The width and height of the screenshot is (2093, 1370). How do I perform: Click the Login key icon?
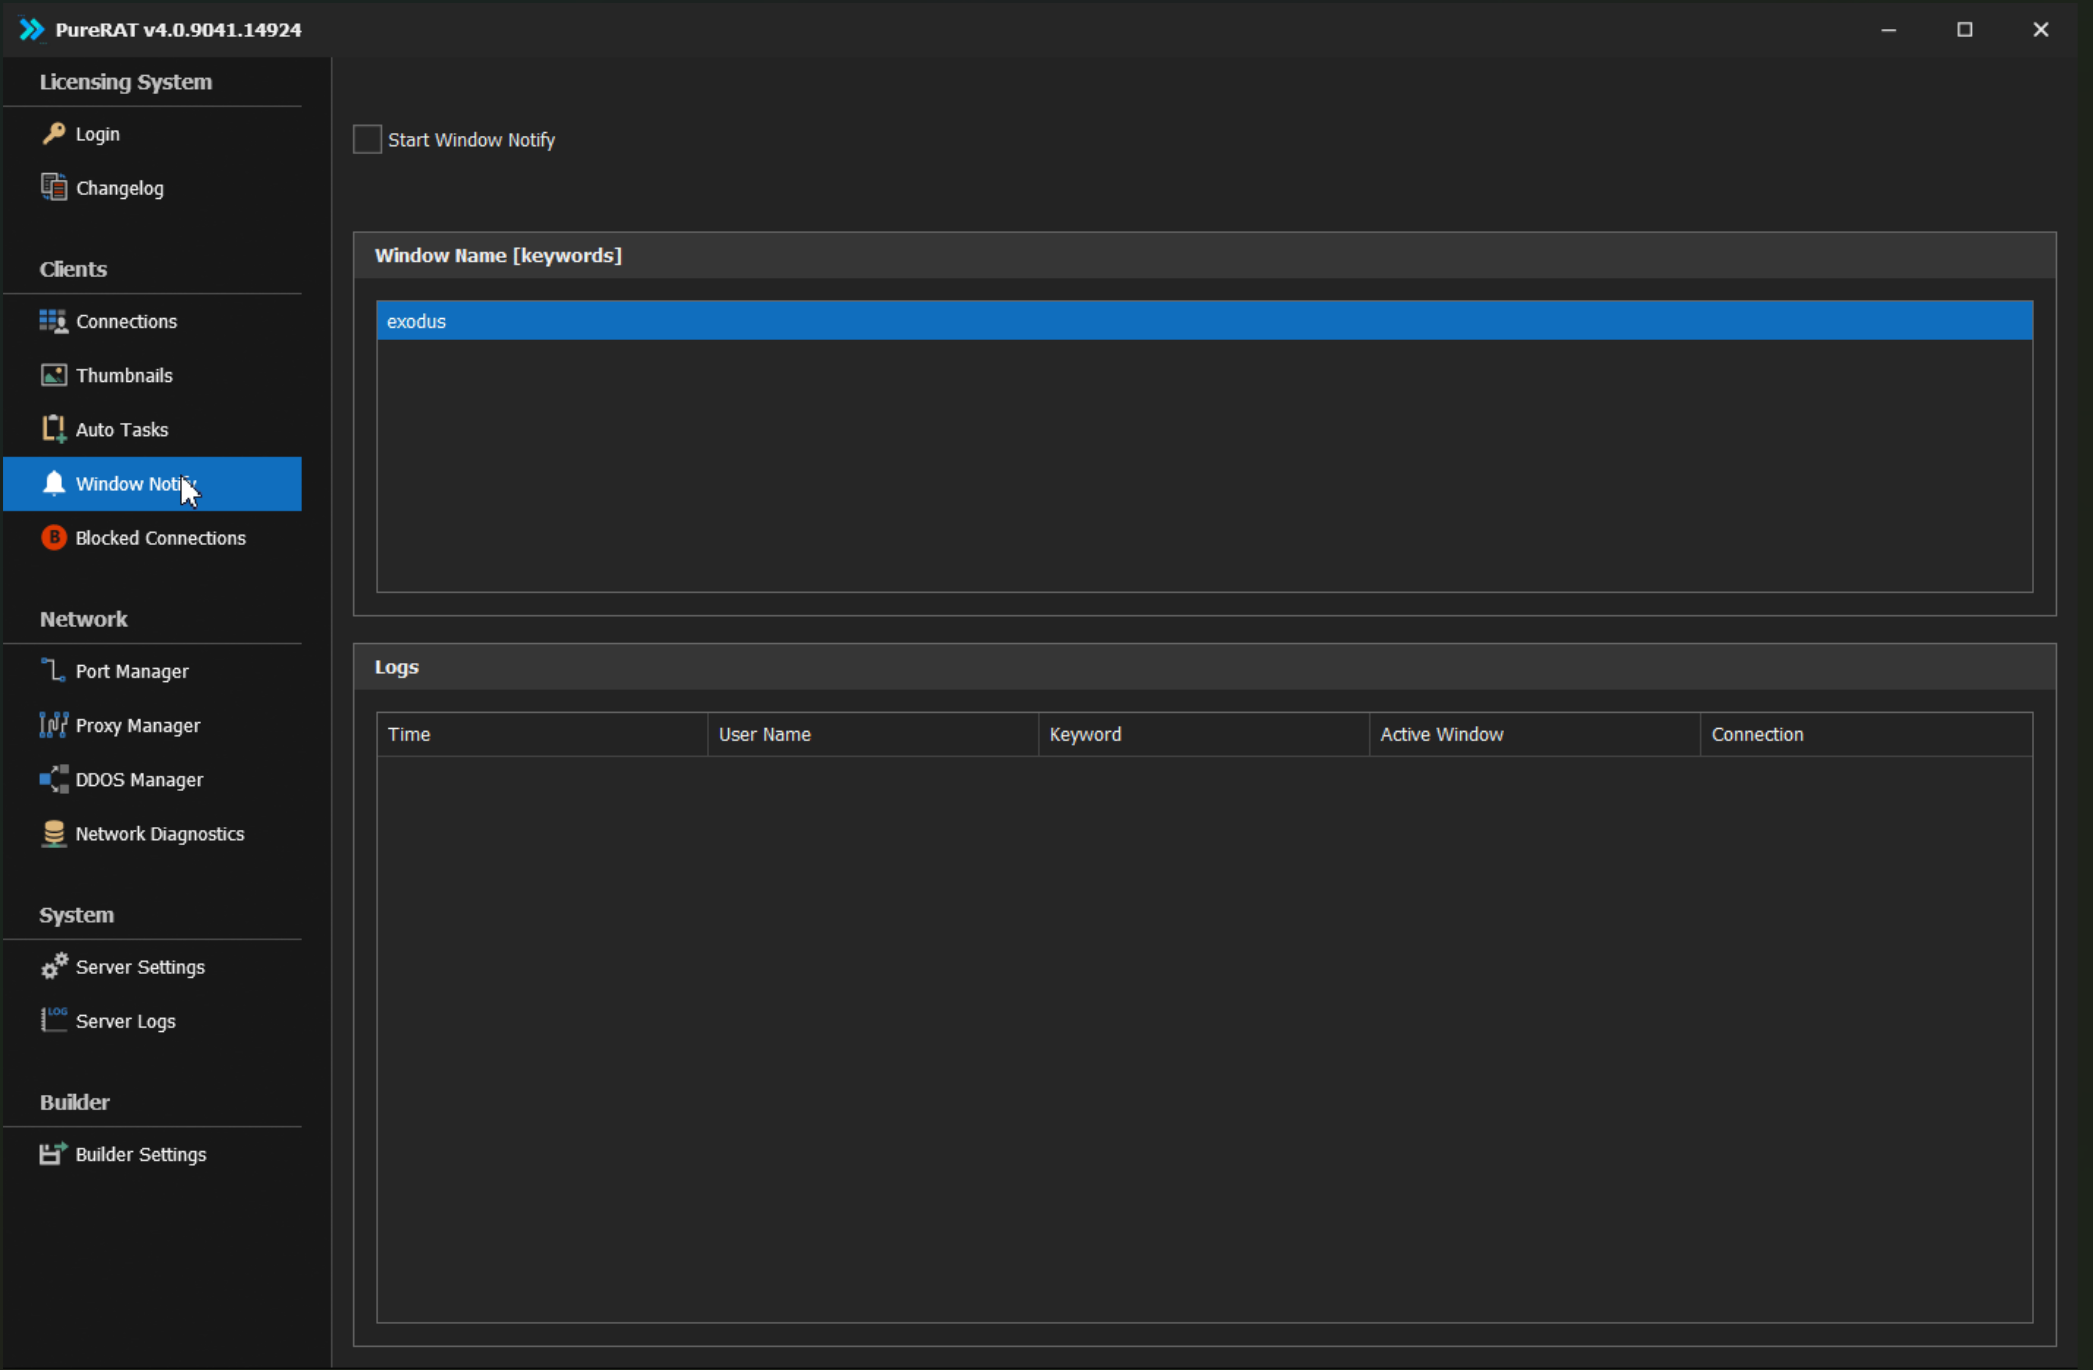tap(54, 133)
